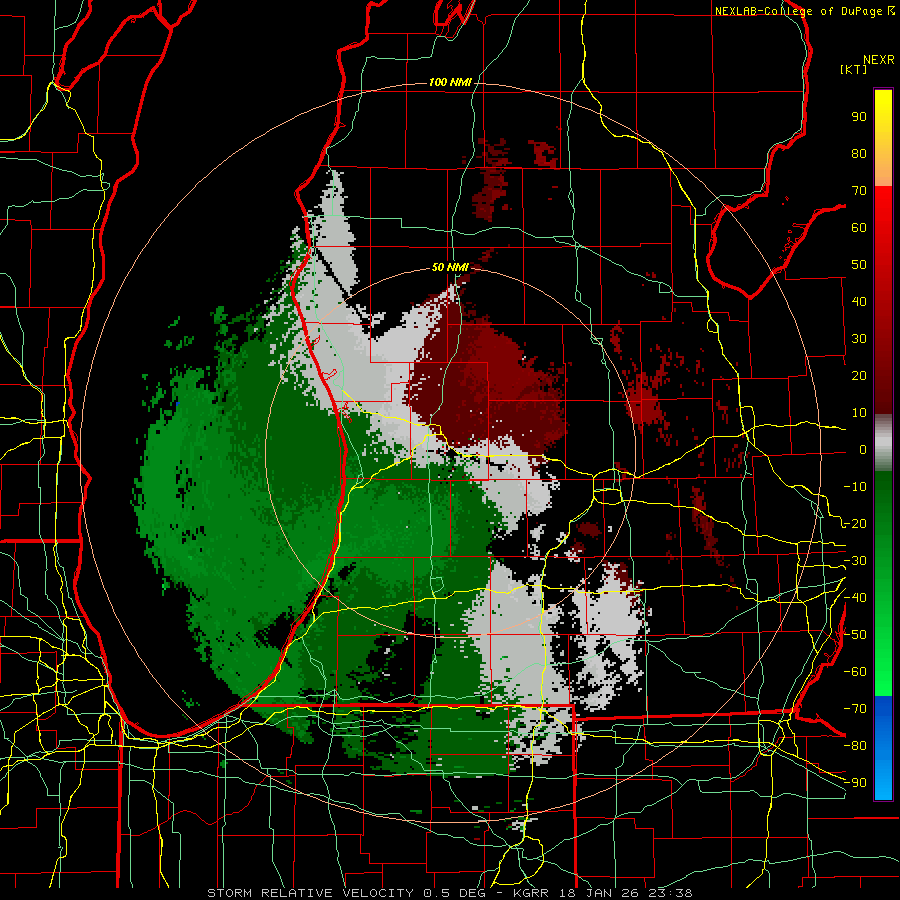Click the "-80" value on velocity scale
Image resolution: width=900 pixels, height=900 pixels.
pos(855,746)
